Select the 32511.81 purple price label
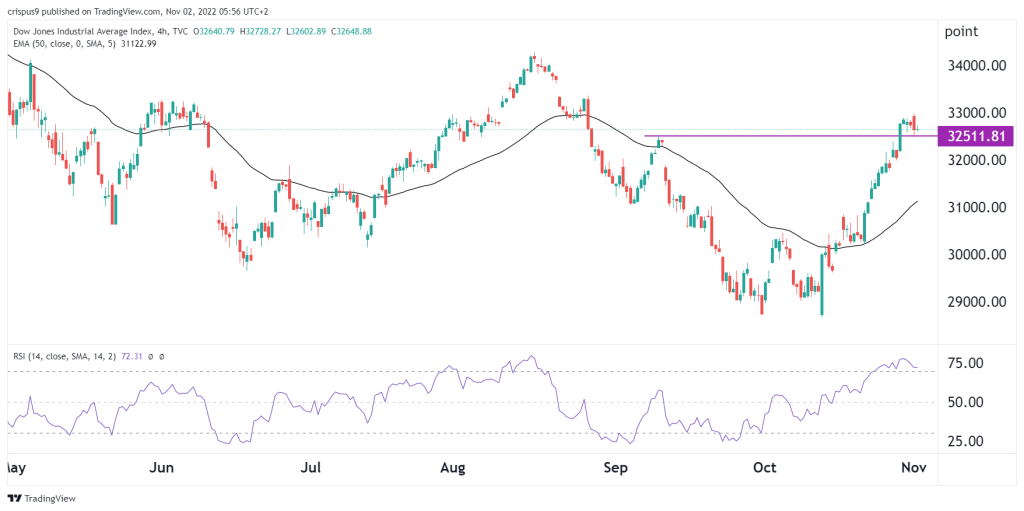The height and width of the screenshot is (511, 1024). (x=974, y=136)
